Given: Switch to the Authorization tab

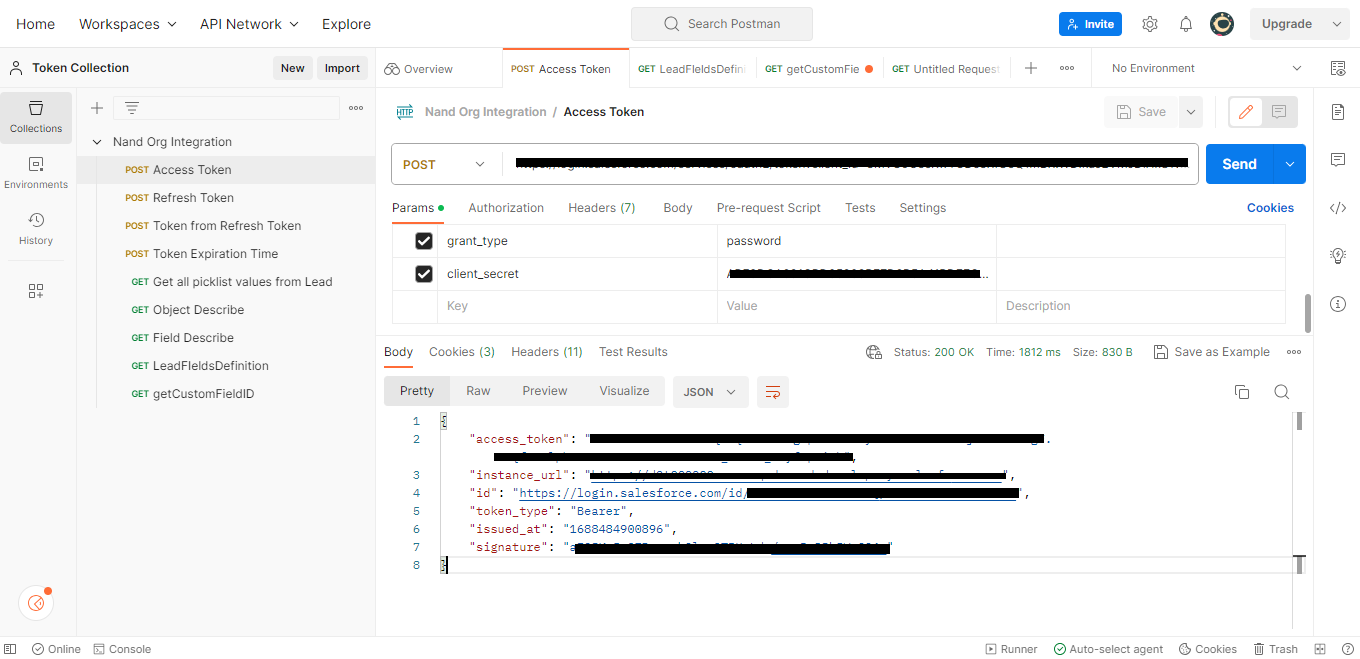Looking at the screenshot, I should 506,208.
